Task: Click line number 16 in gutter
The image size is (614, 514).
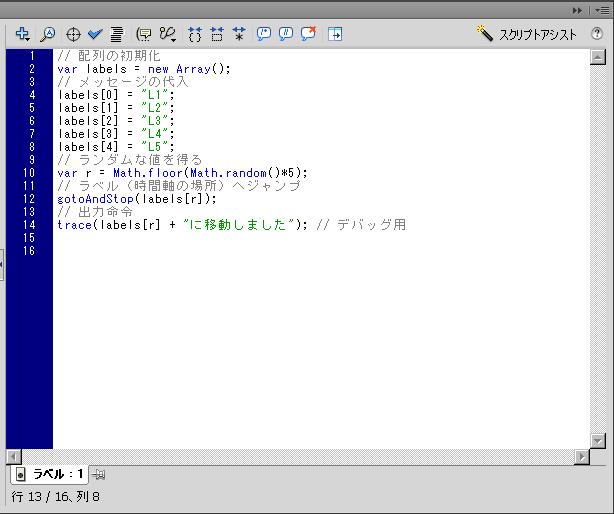Action: (x=29, y=251)
